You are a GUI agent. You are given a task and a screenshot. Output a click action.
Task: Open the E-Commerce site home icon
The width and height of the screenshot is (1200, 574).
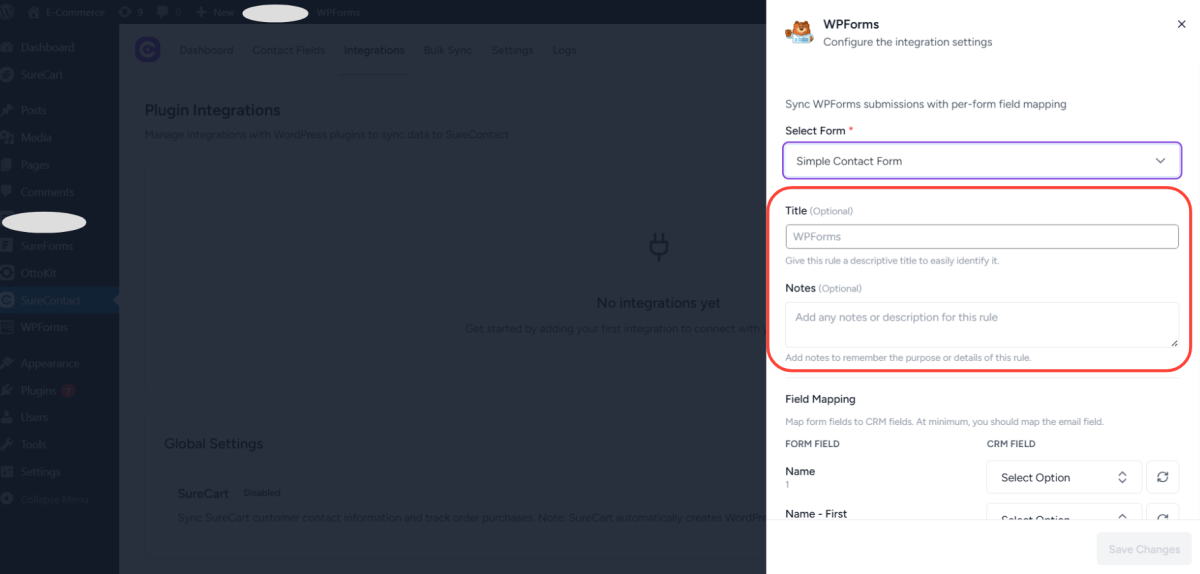[x=34, y=12]
